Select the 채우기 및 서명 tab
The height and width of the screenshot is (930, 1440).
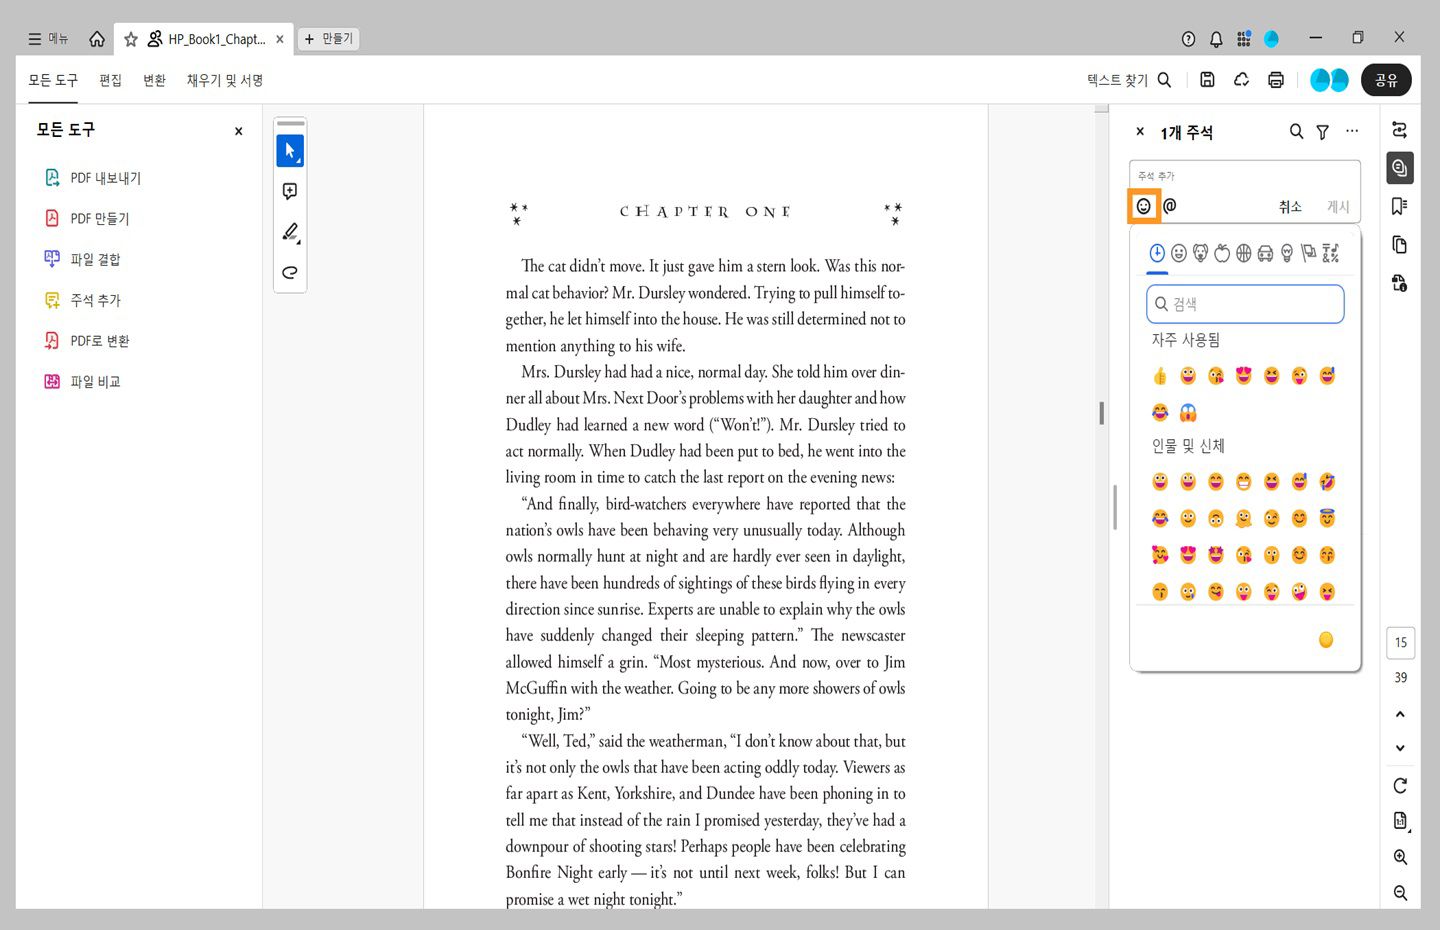225,80
